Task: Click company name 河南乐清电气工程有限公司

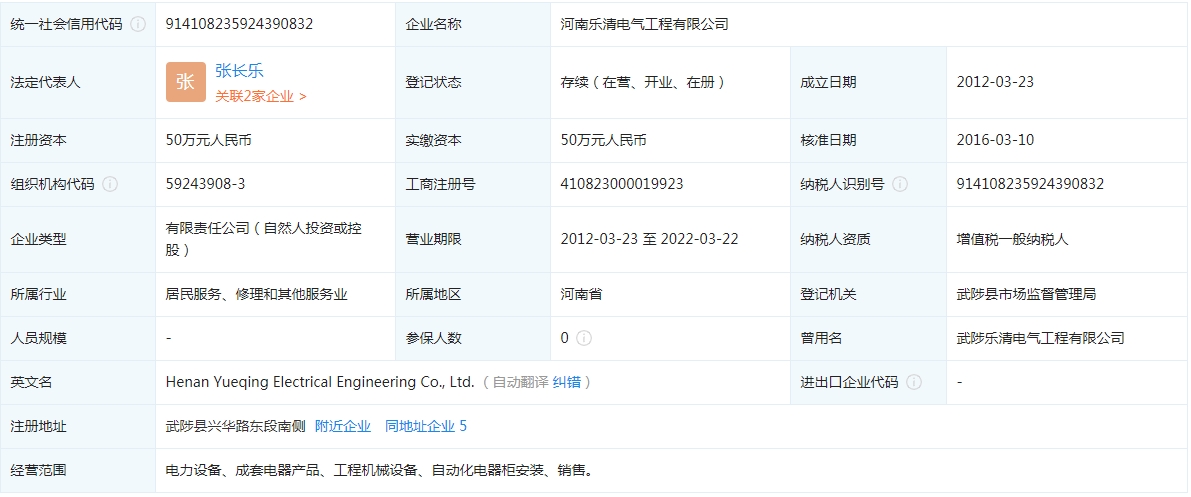Action: pyautogui.click(x=644, y=24)
